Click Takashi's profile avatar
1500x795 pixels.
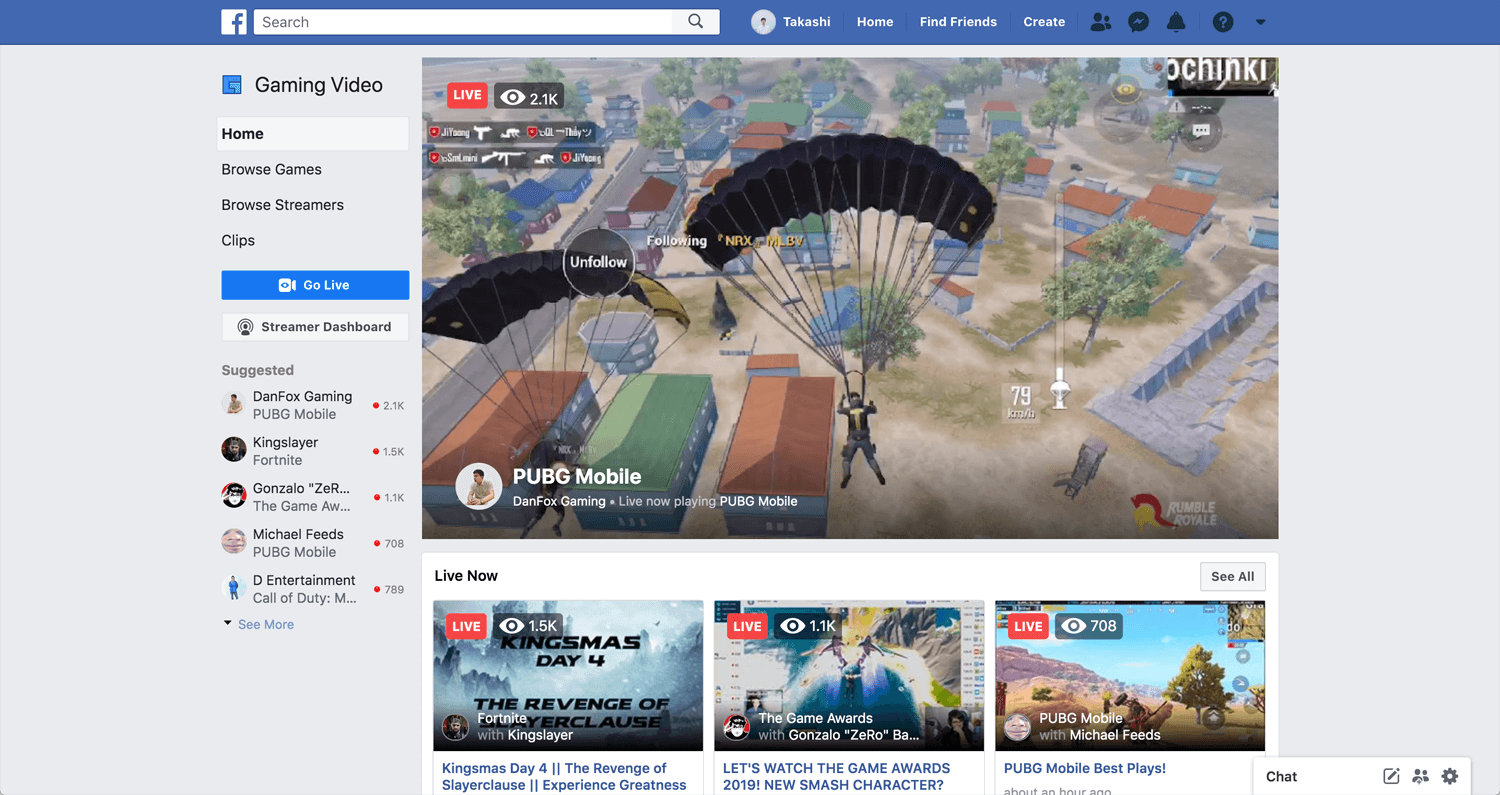click(x=763, y=22)
